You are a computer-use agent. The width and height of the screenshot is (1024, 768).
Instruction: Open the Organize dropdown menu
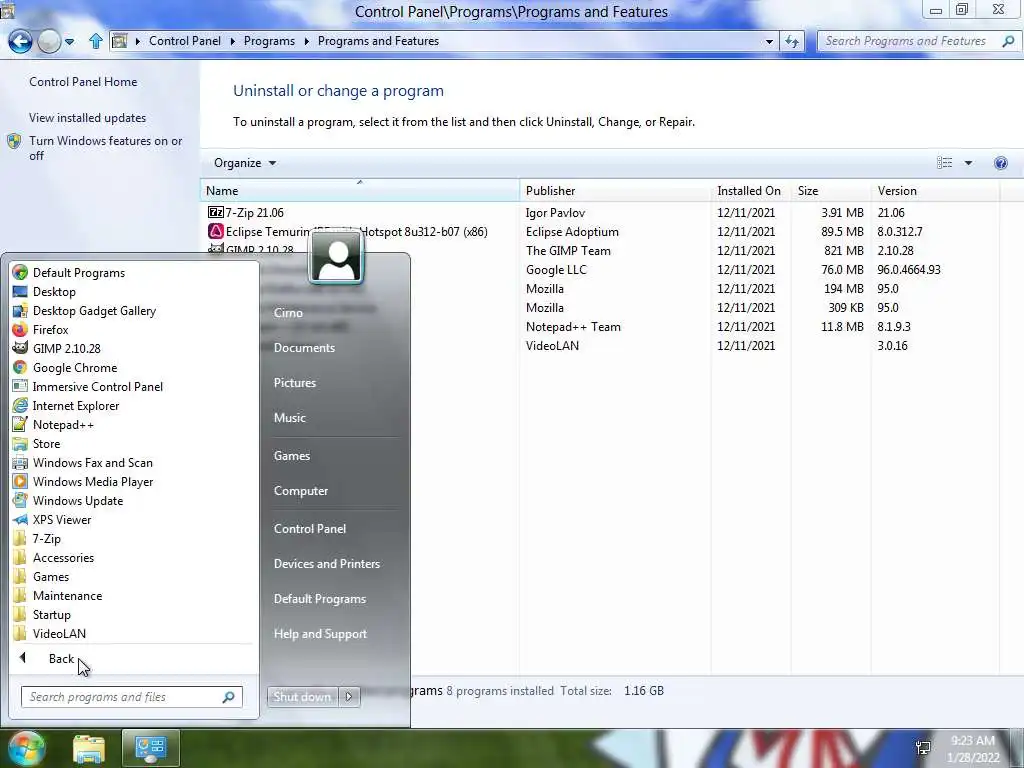pos(245,163)
